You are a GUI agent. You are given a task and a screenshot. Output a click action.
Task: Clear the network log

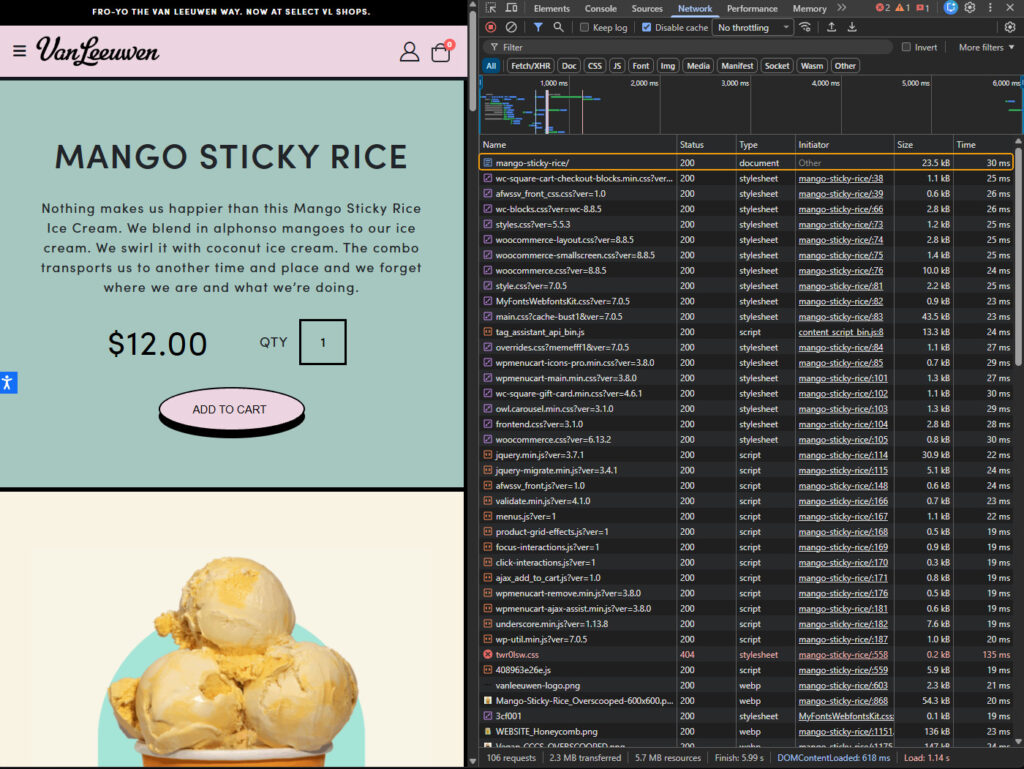[x=511, y=27]
